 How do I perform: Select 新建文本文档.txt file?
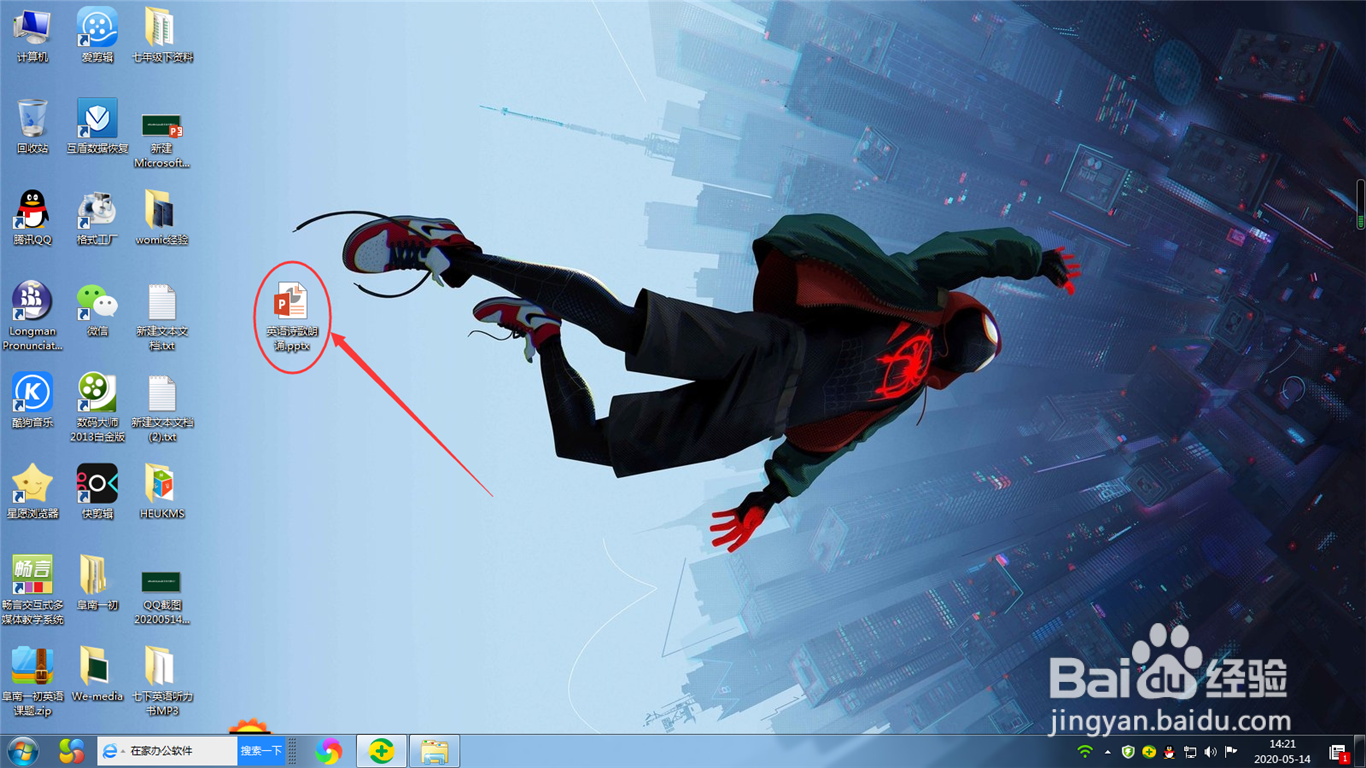161,316
